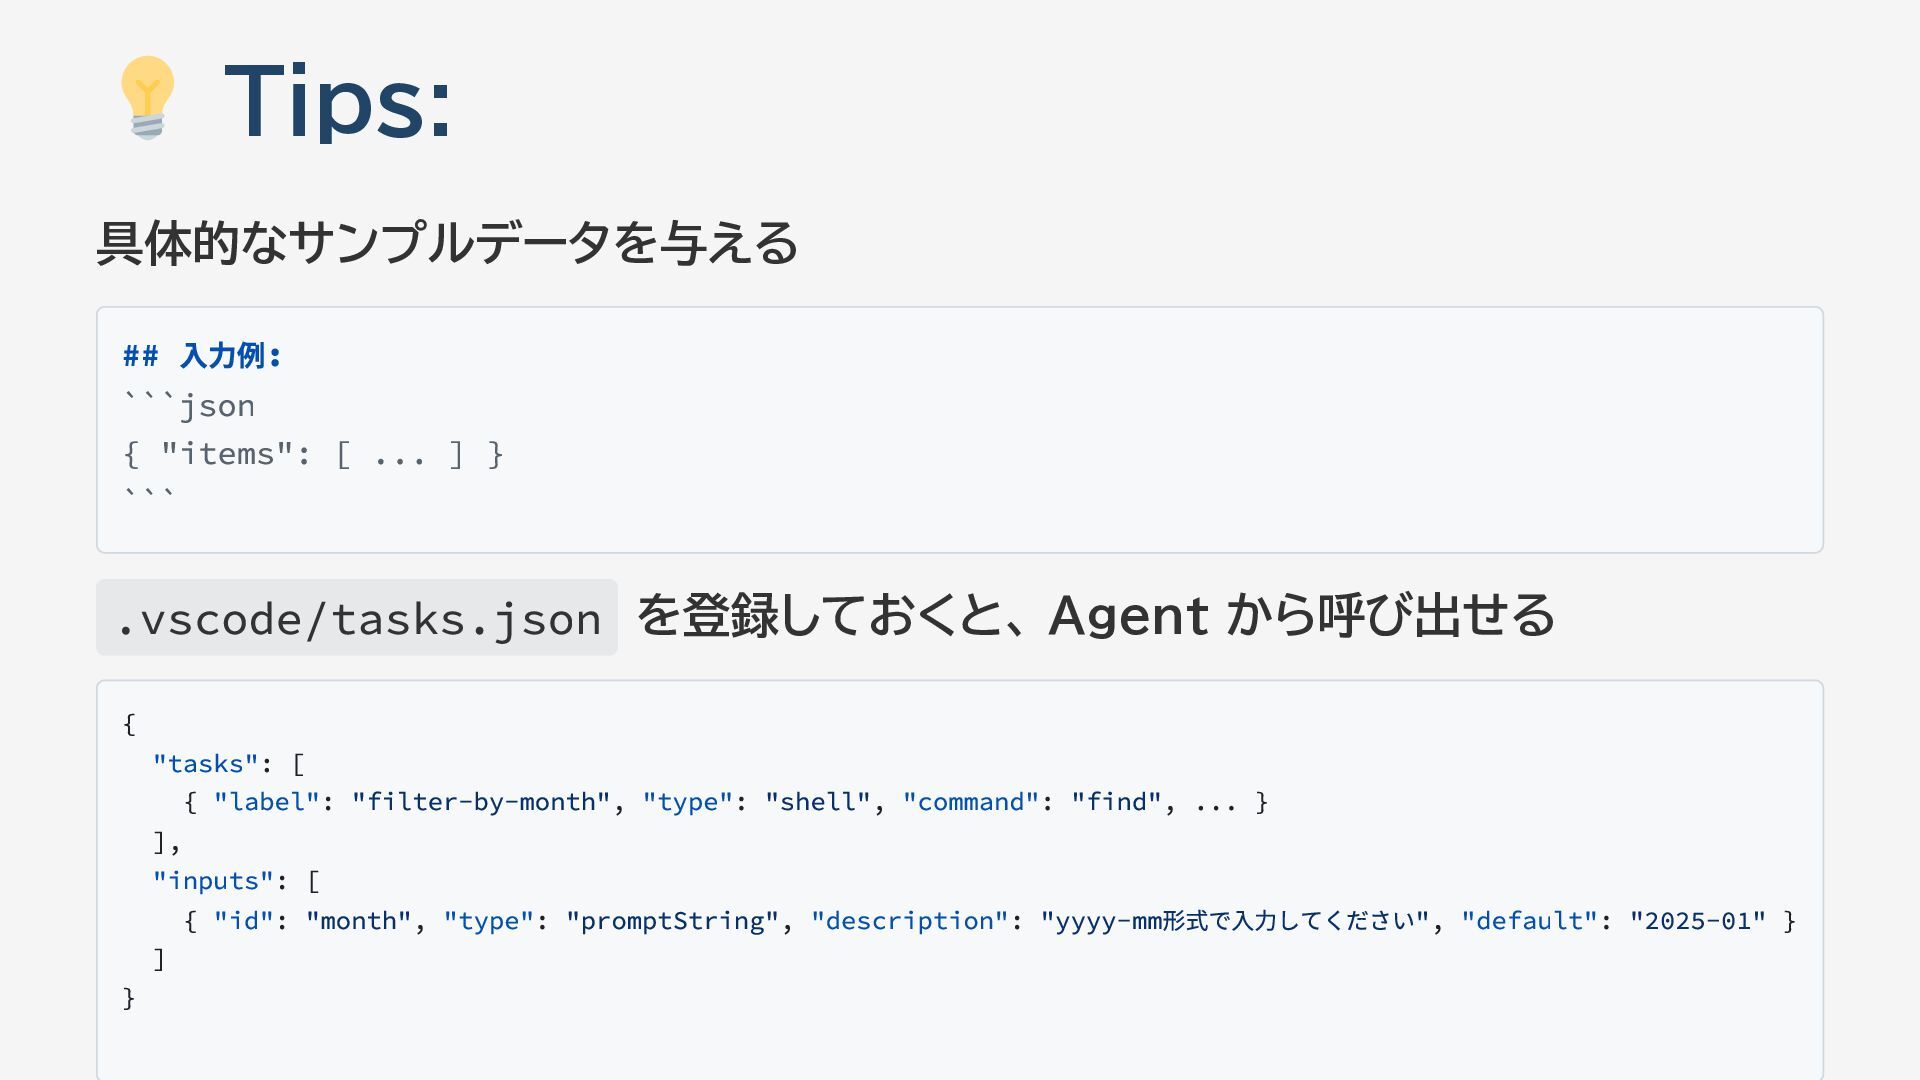Click the .vscode/tasks.json inline code label
This screenshot has width=1920, height=1080.
pos(357,618)
